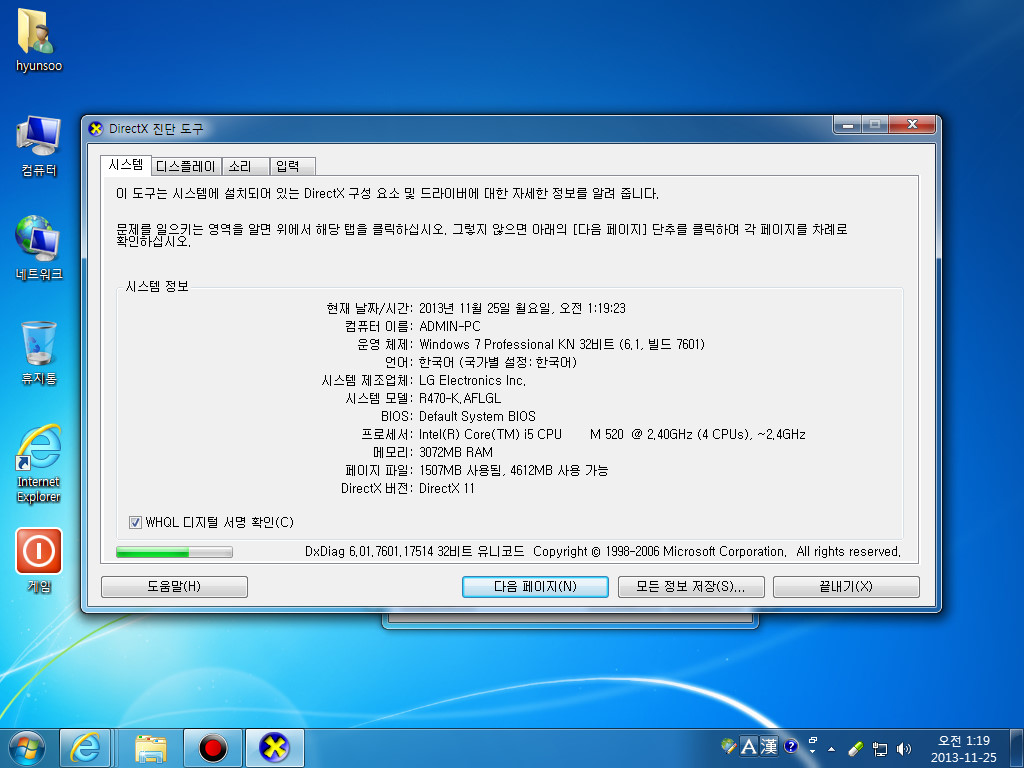
Task: Click the 도움말(H) button
Action: (x=174, y=586)
